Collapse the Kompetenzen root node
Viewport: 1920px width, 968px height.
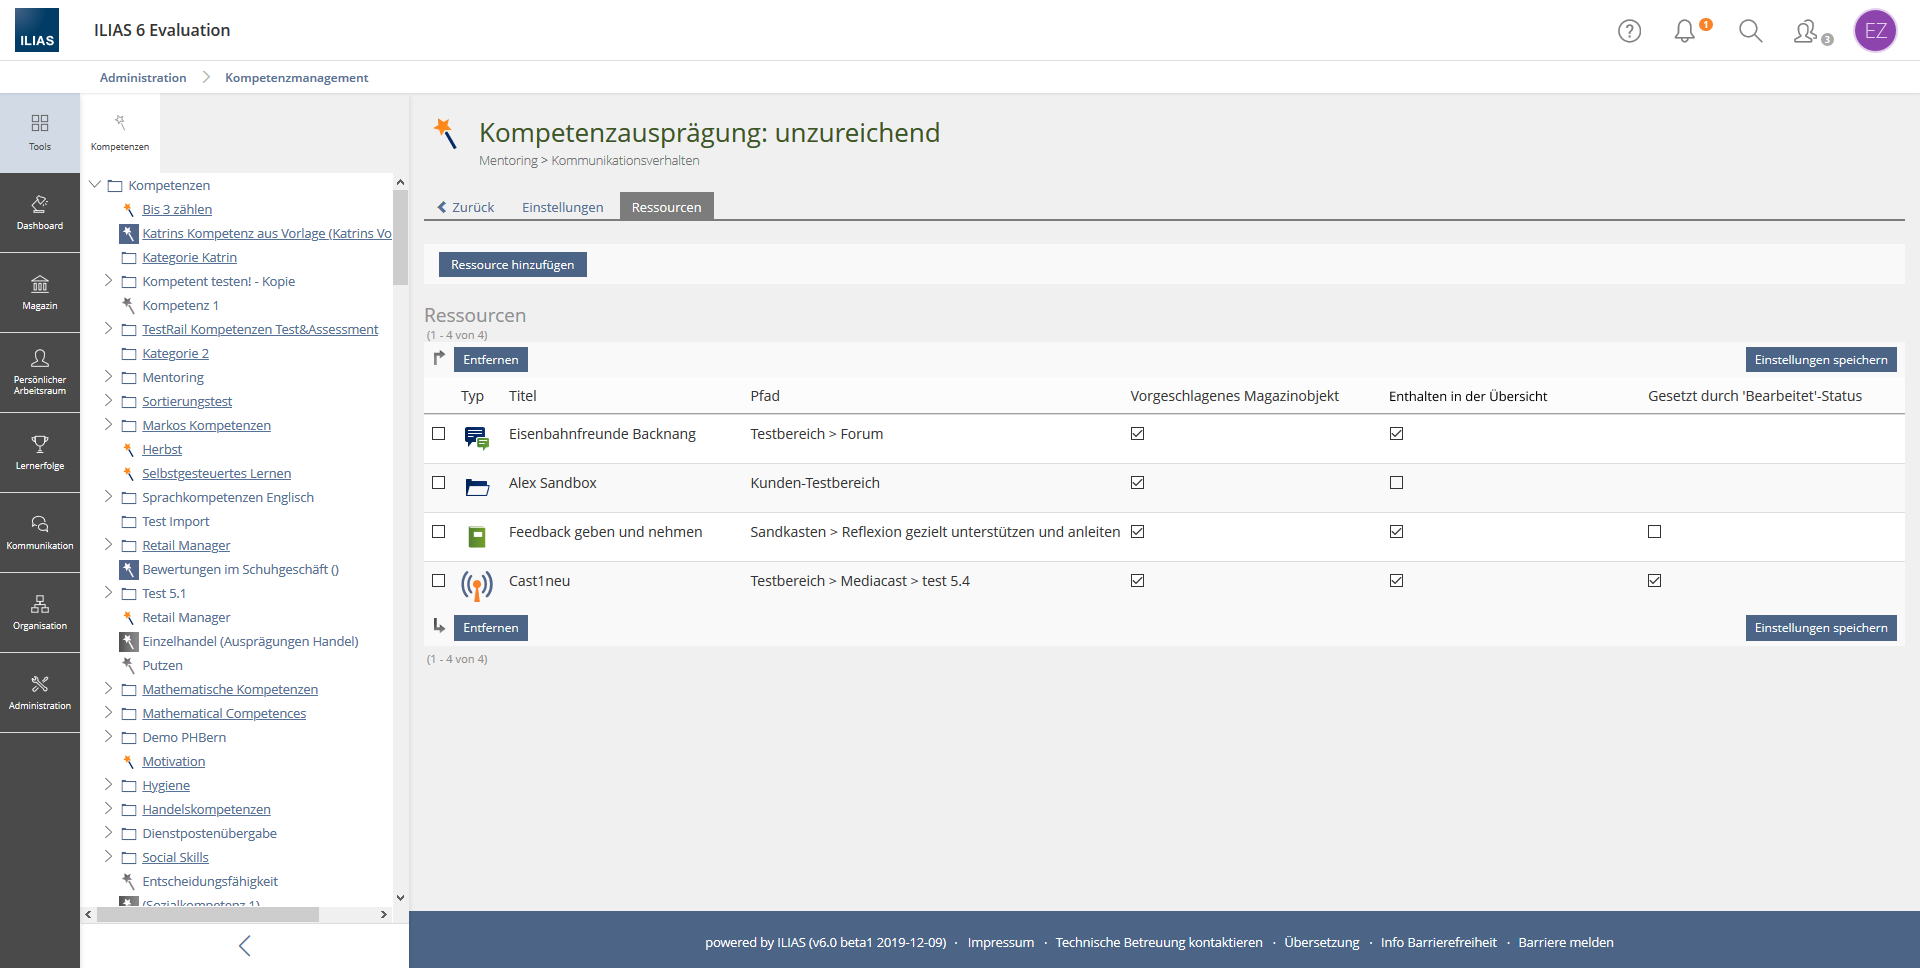coord(95,185)
